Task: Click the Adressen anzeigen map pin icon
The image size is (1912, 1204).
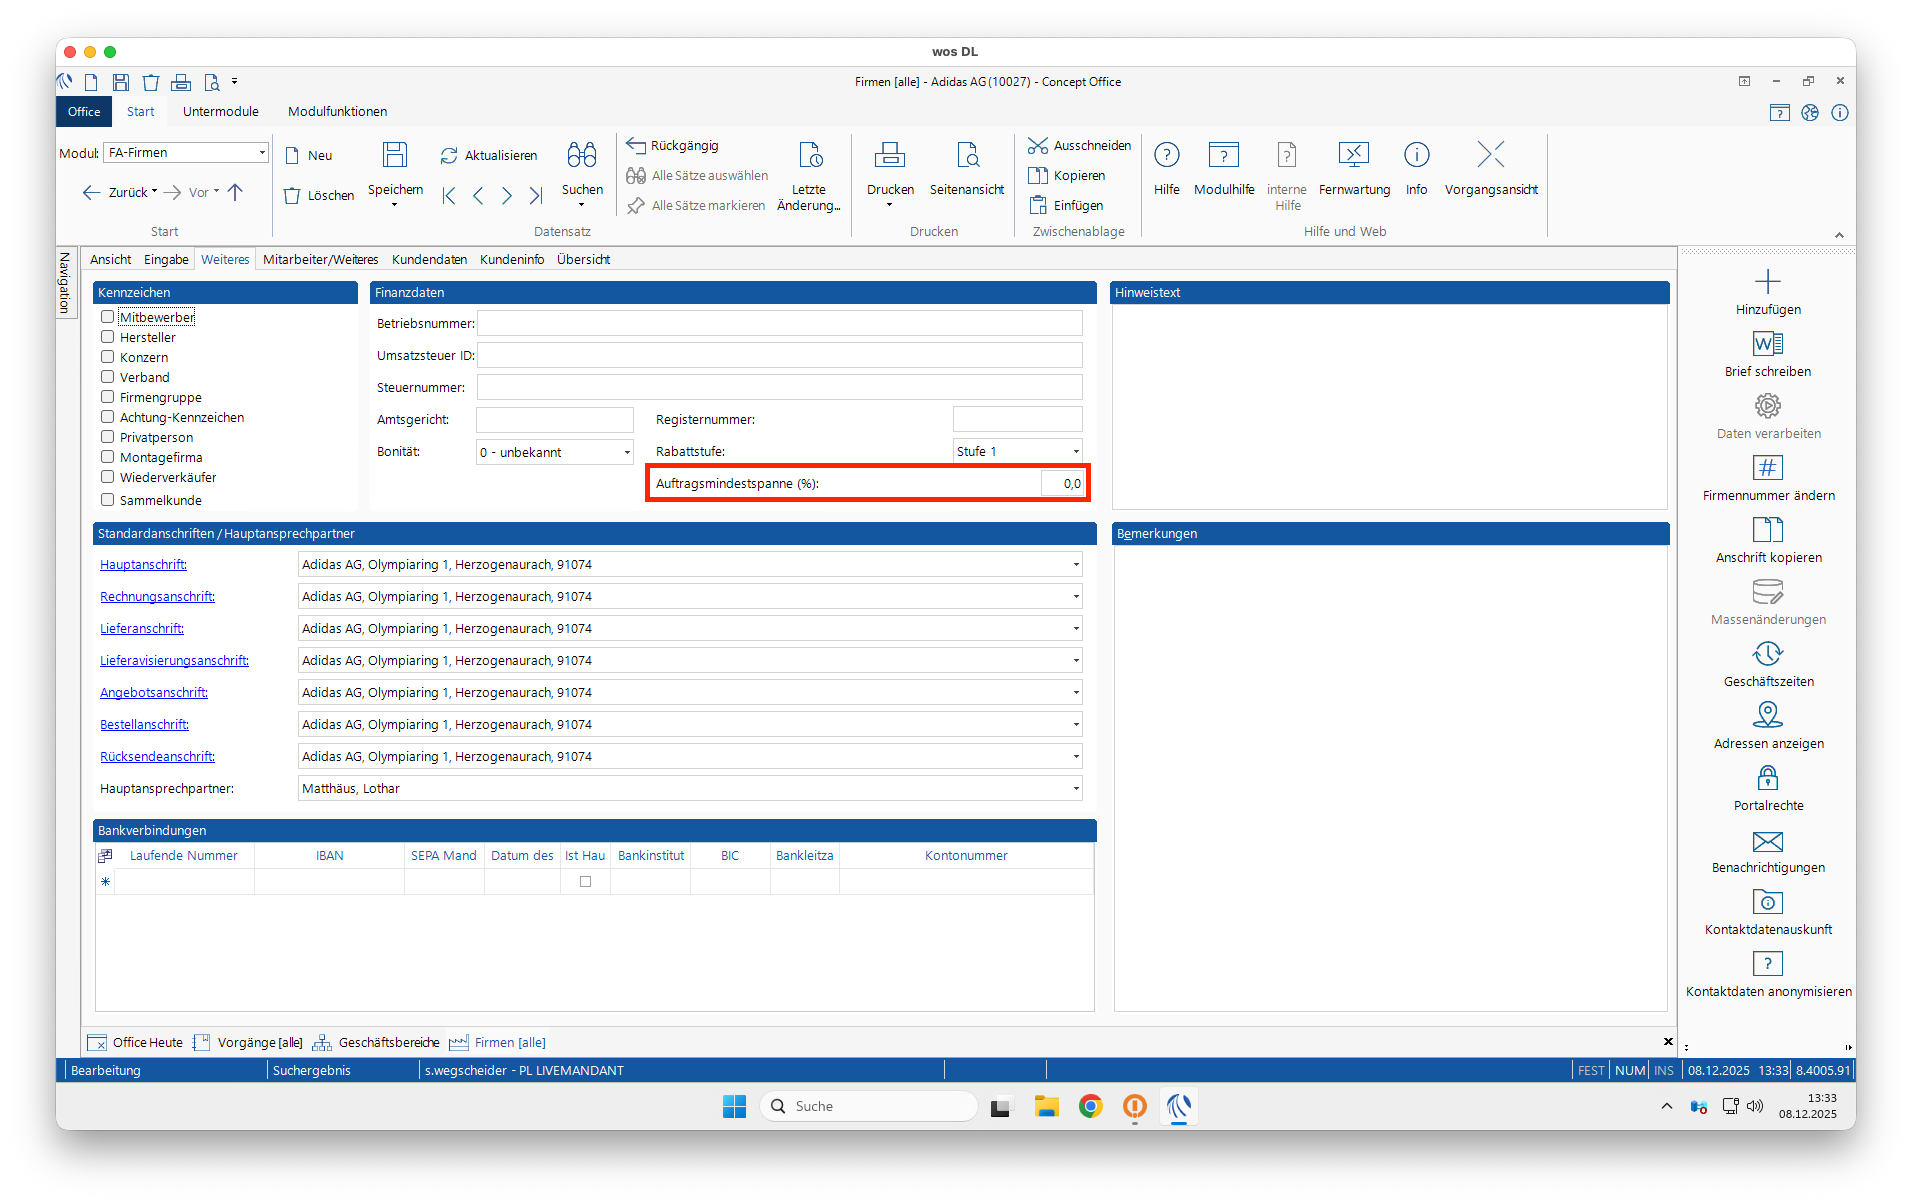Action: click(x=1767, y=717)
